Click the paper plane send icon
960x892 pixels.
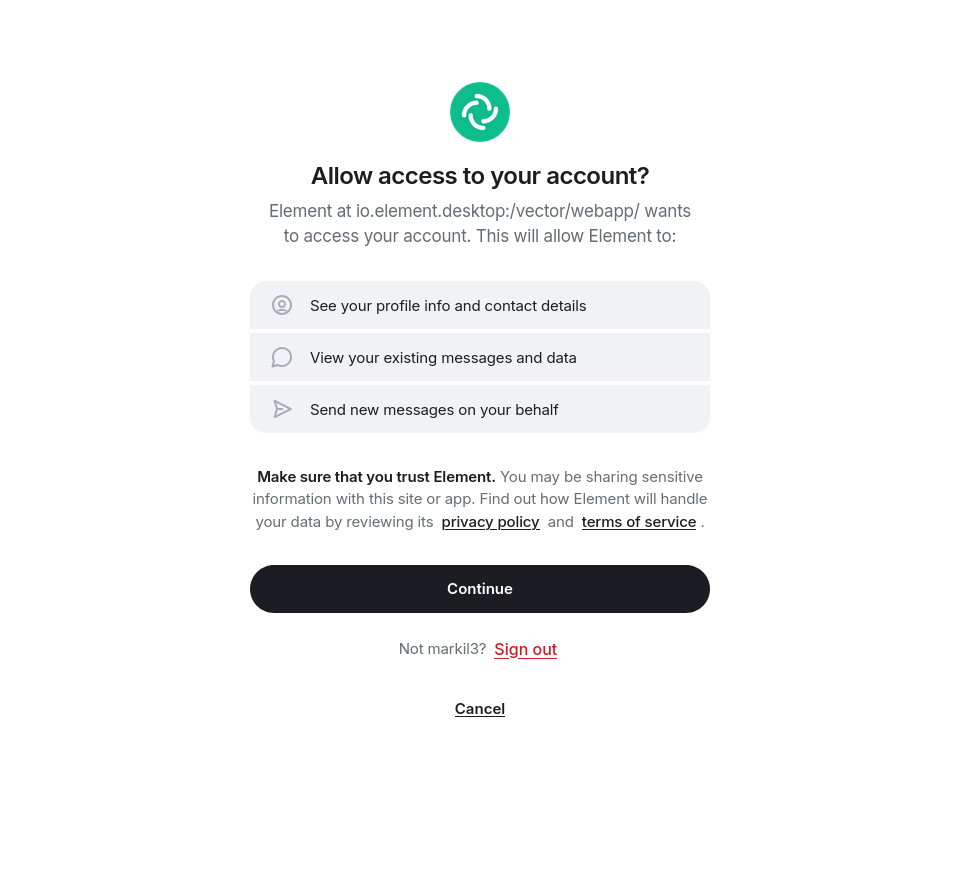(x=282, y=409)
